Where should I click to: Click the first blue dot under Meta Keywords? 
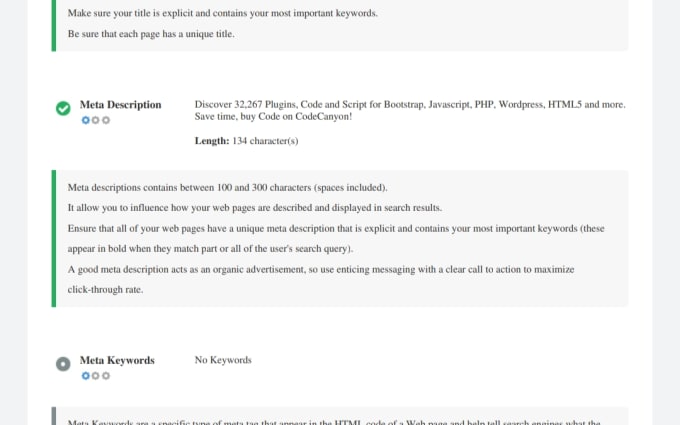pyautogui.click(x=86, y=376)
